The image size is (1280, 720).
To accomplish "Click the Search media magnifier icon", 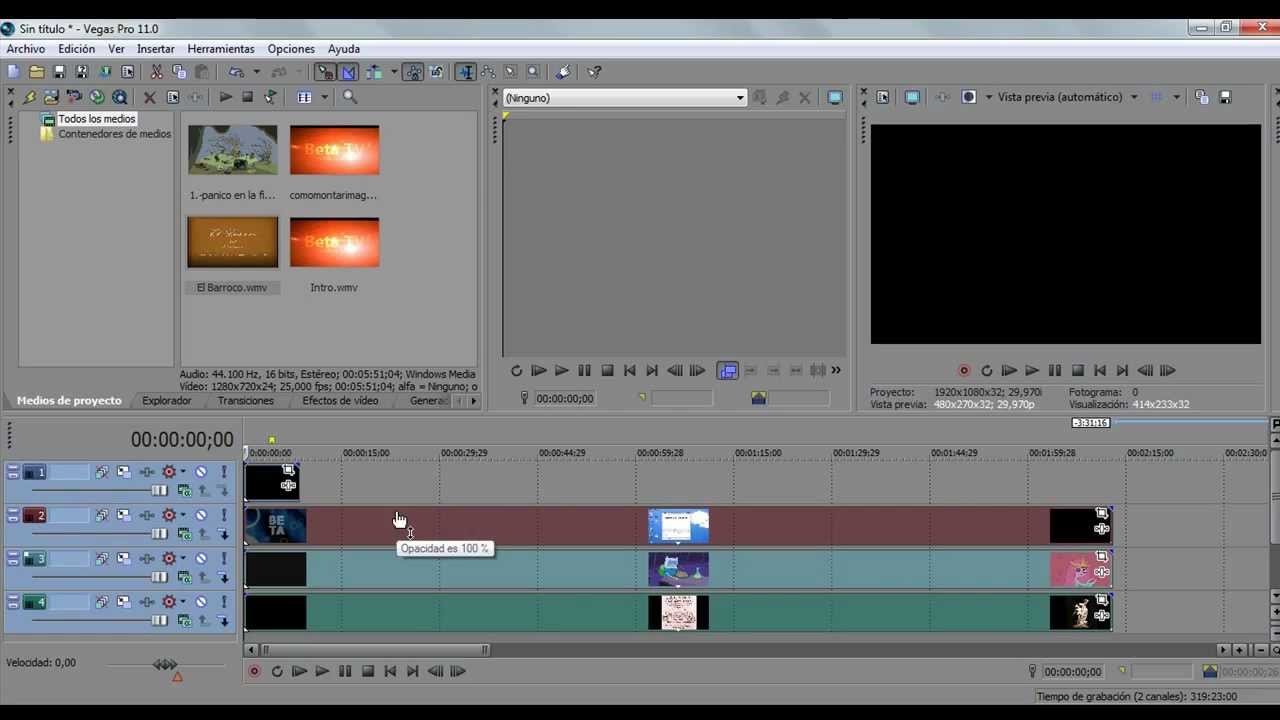I will pos(350,97).
